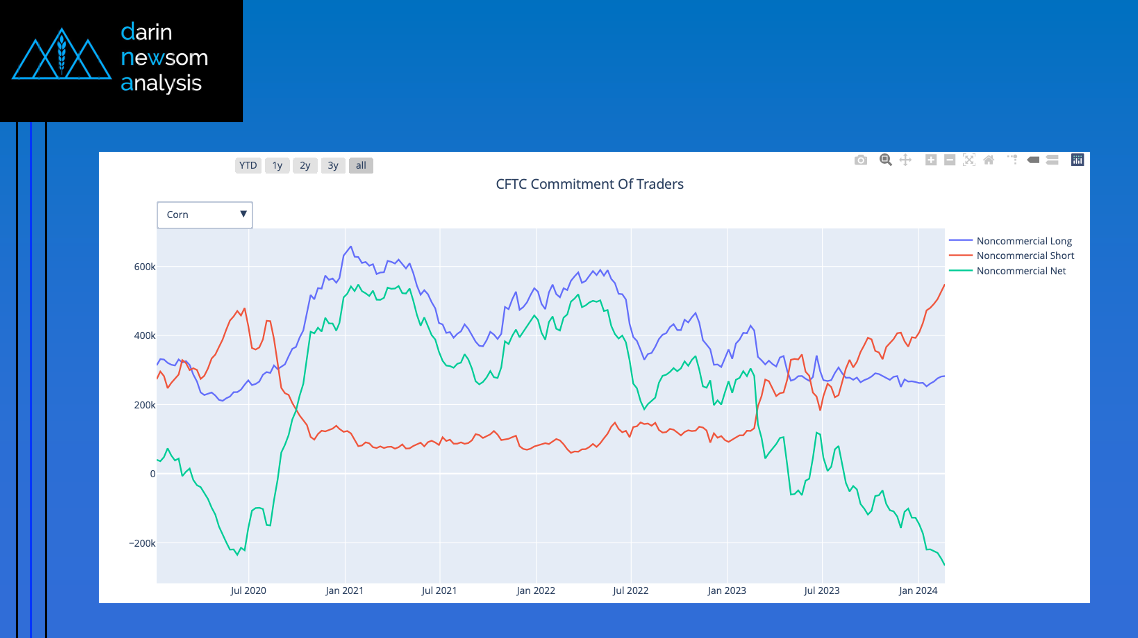
Task: Click the Zoom out minus icon
Action: point(950,160)
